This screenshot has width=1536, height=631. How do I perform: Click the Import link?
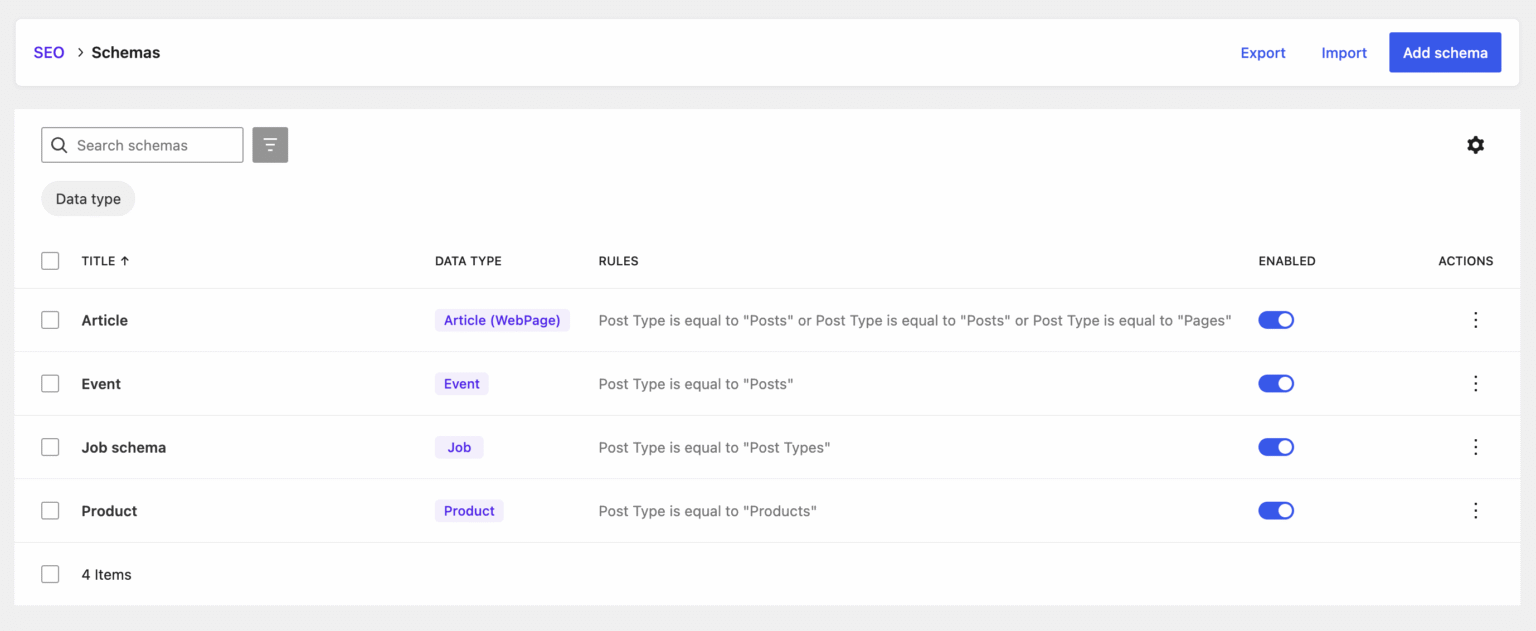point(1344,53)
